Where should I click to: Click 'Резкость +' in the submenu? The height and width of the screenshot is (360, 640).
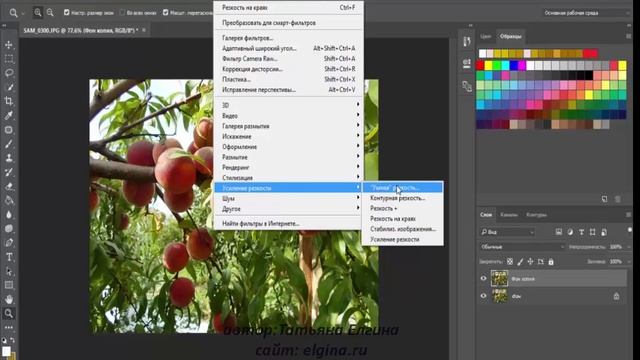point(402,208)
